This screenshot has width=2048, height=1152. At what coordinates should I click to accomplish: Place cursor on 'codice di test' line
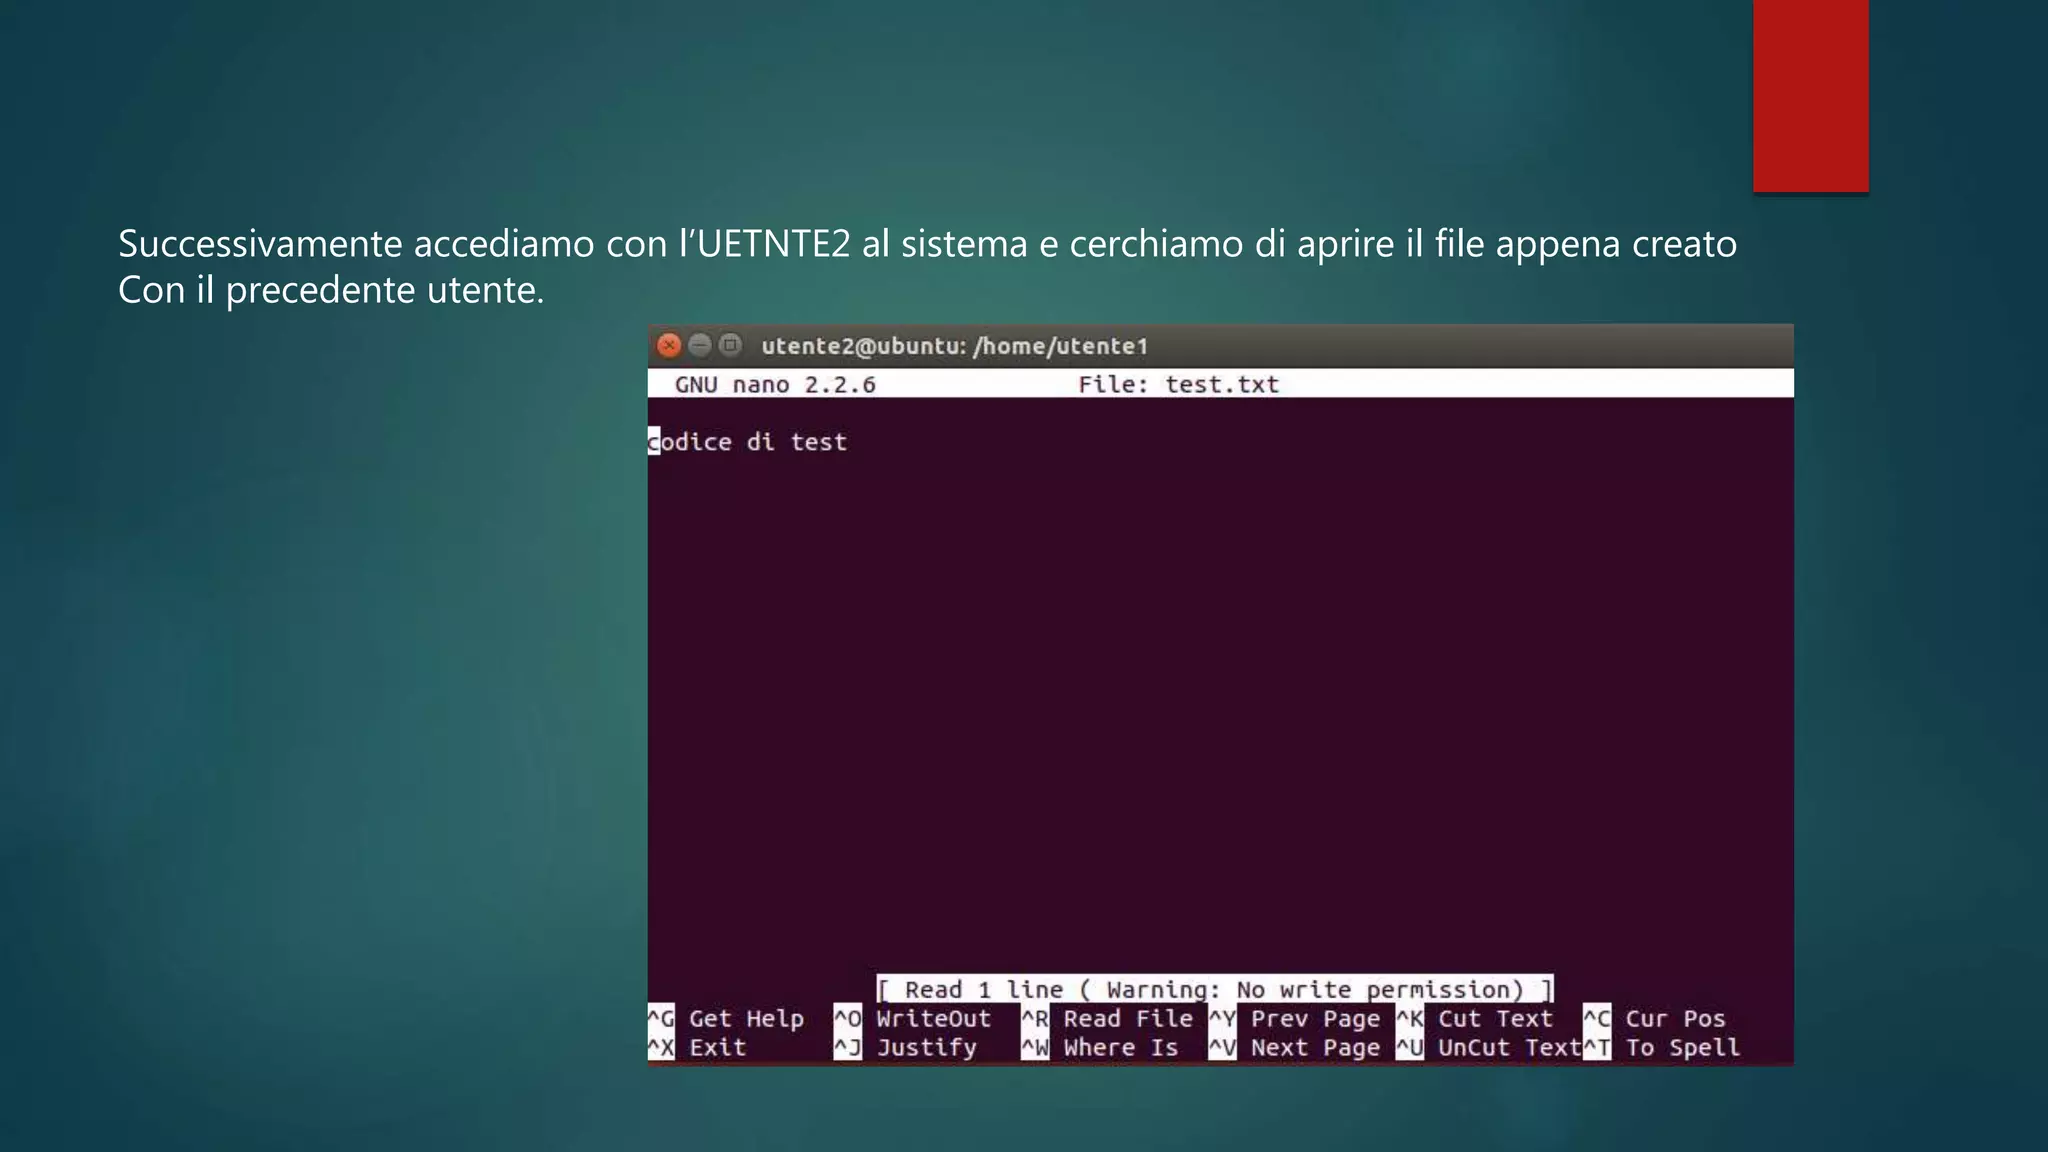point(747,442)
